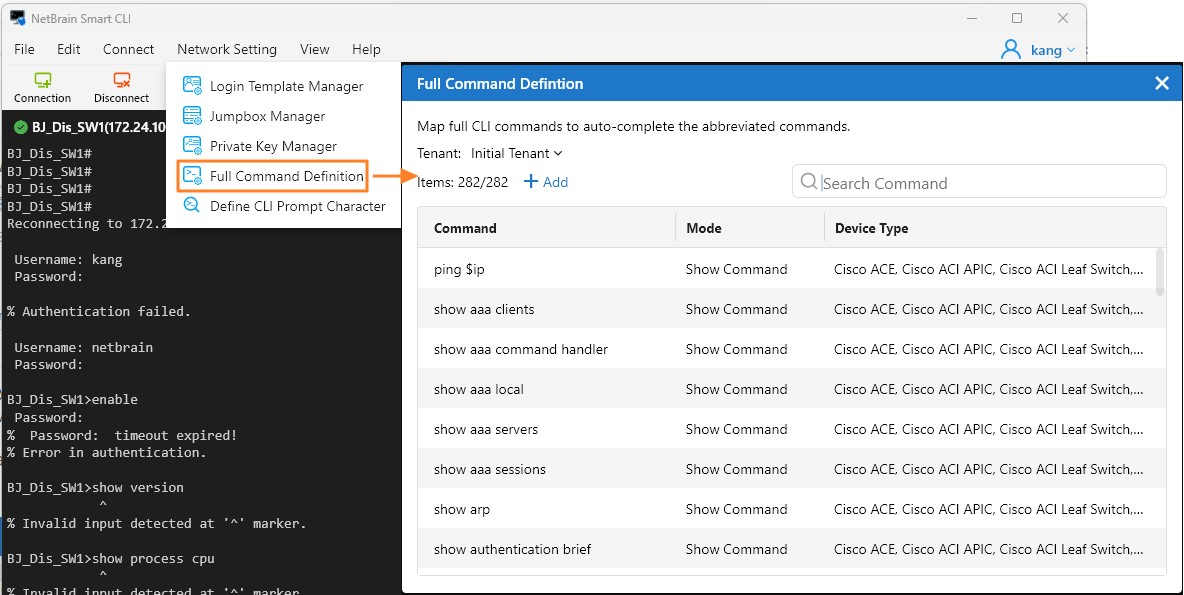This screenshot has width=1184, height=595.
Task: Open the Network Setting menu
Action: click(227, 49)
